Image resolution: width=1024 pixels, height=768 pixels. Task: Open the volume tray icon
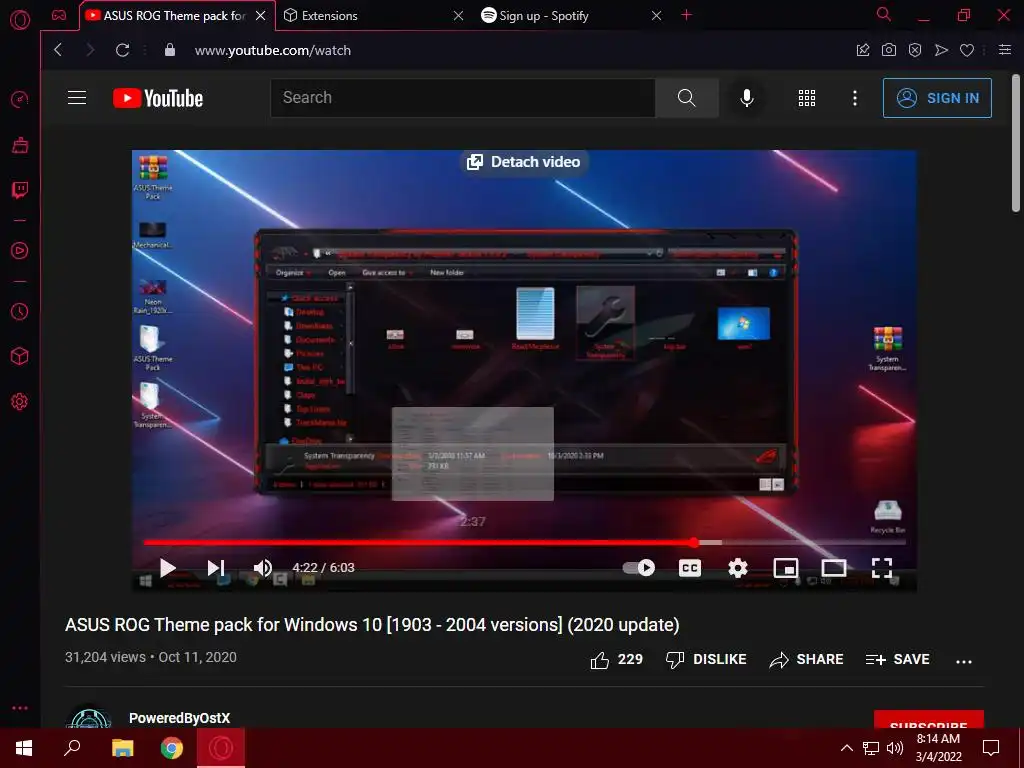click(895, 748)
